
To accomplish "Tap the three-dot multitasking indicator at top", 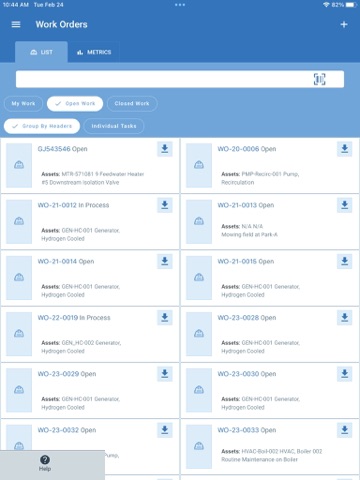I will point(180,5).
